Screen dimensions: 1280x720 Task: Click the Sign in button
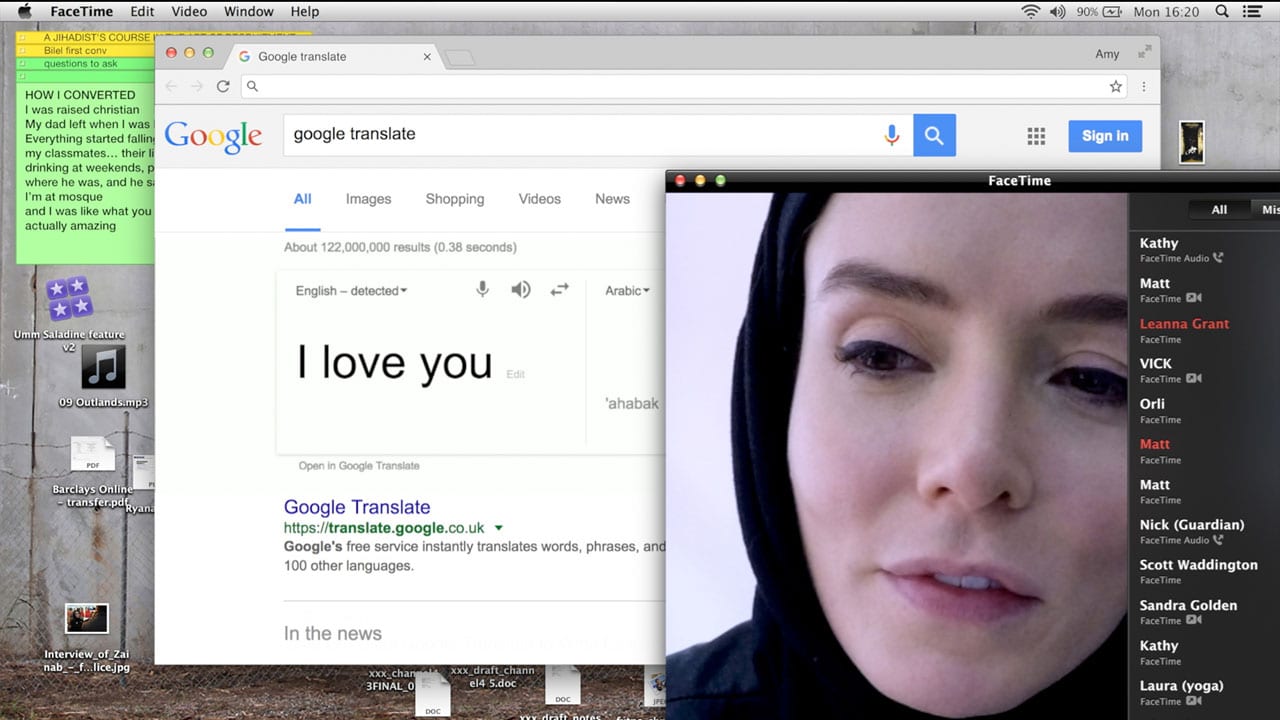(1104, 135)
